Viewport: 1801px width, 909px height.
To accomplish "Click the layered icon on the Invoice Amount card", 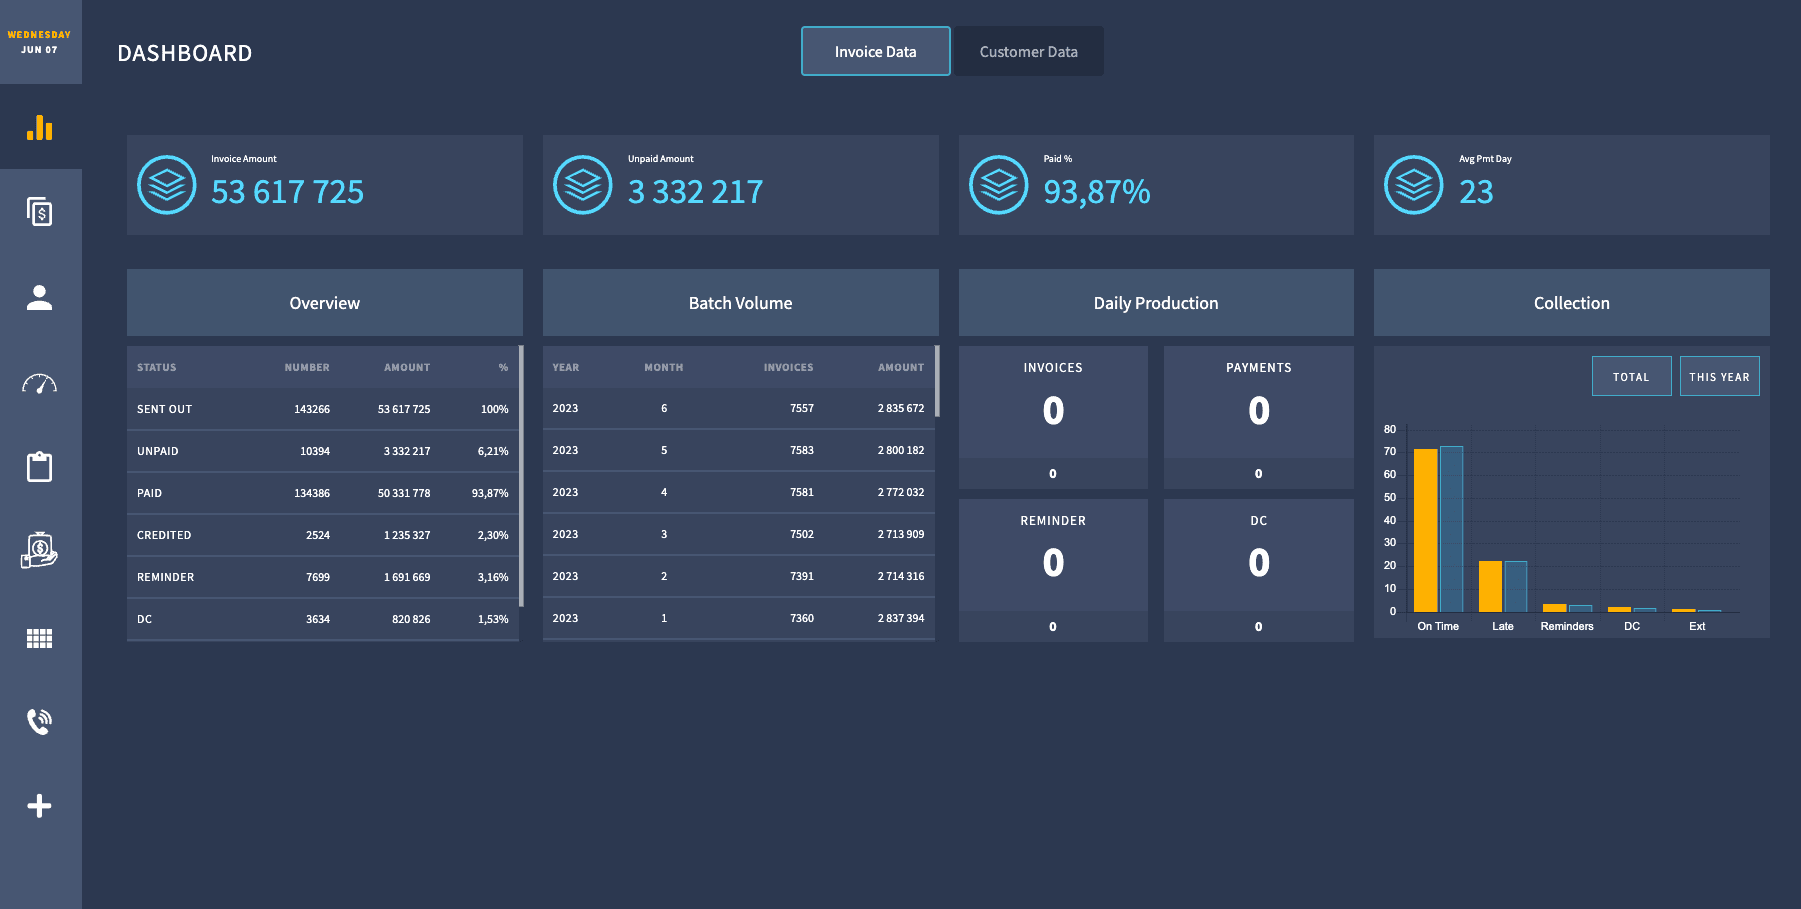I will point(166,185).
